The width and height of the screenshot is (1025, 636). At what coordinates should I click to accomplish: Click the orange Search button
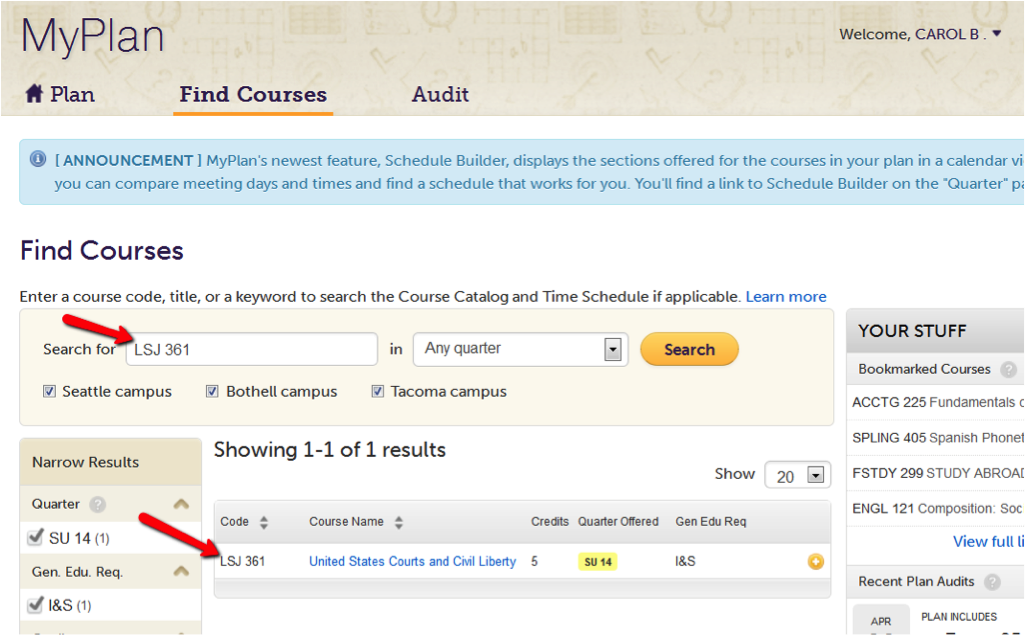tap(689, 349)
